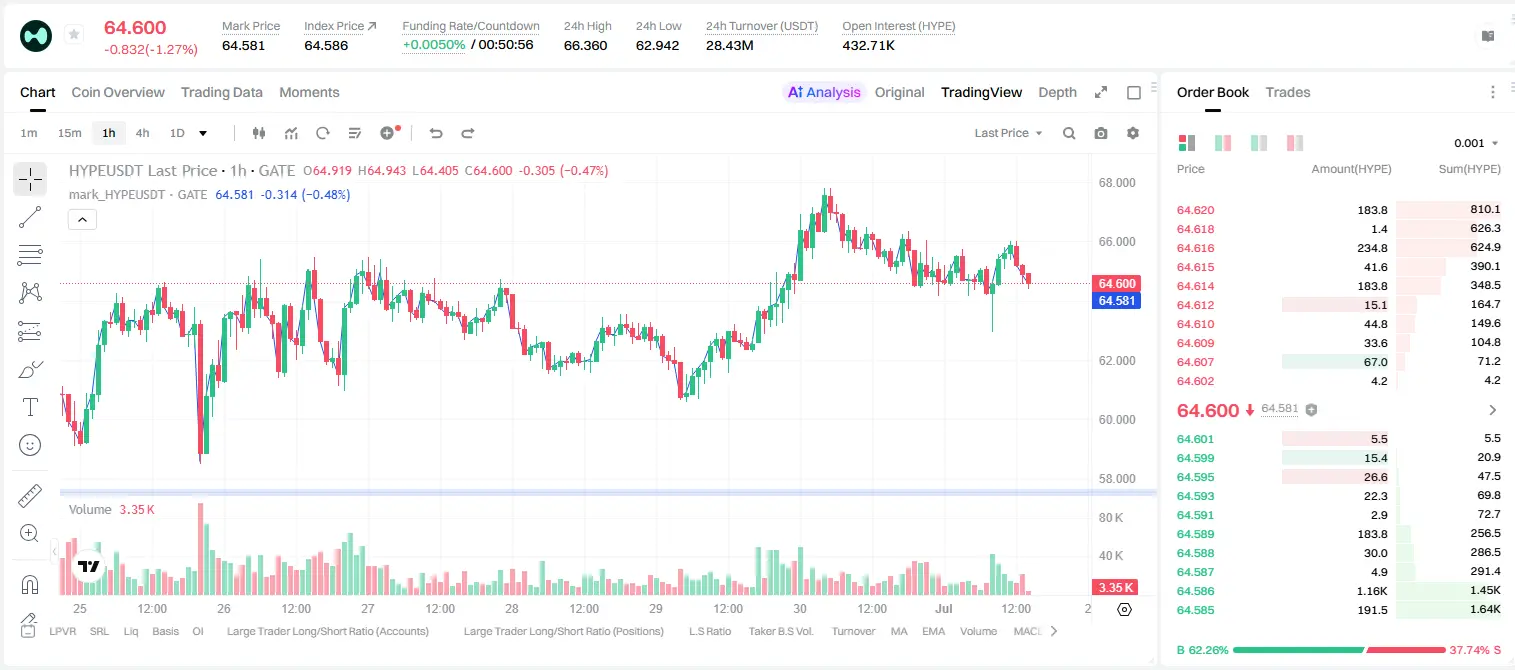Pick the ruler measure tool
1515x670 pixels.
[30, 496]
